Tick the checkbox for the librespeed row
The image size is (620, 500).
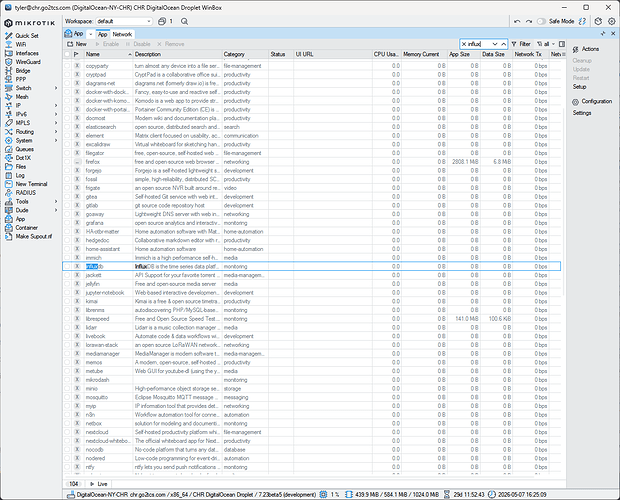pyautogui.click(x=67, y=319)
